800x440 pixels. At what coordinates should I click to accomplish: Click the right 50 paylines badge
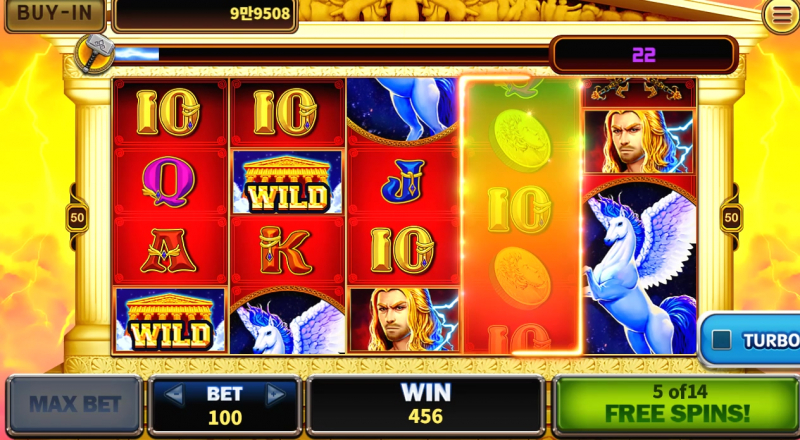point(731,217)
